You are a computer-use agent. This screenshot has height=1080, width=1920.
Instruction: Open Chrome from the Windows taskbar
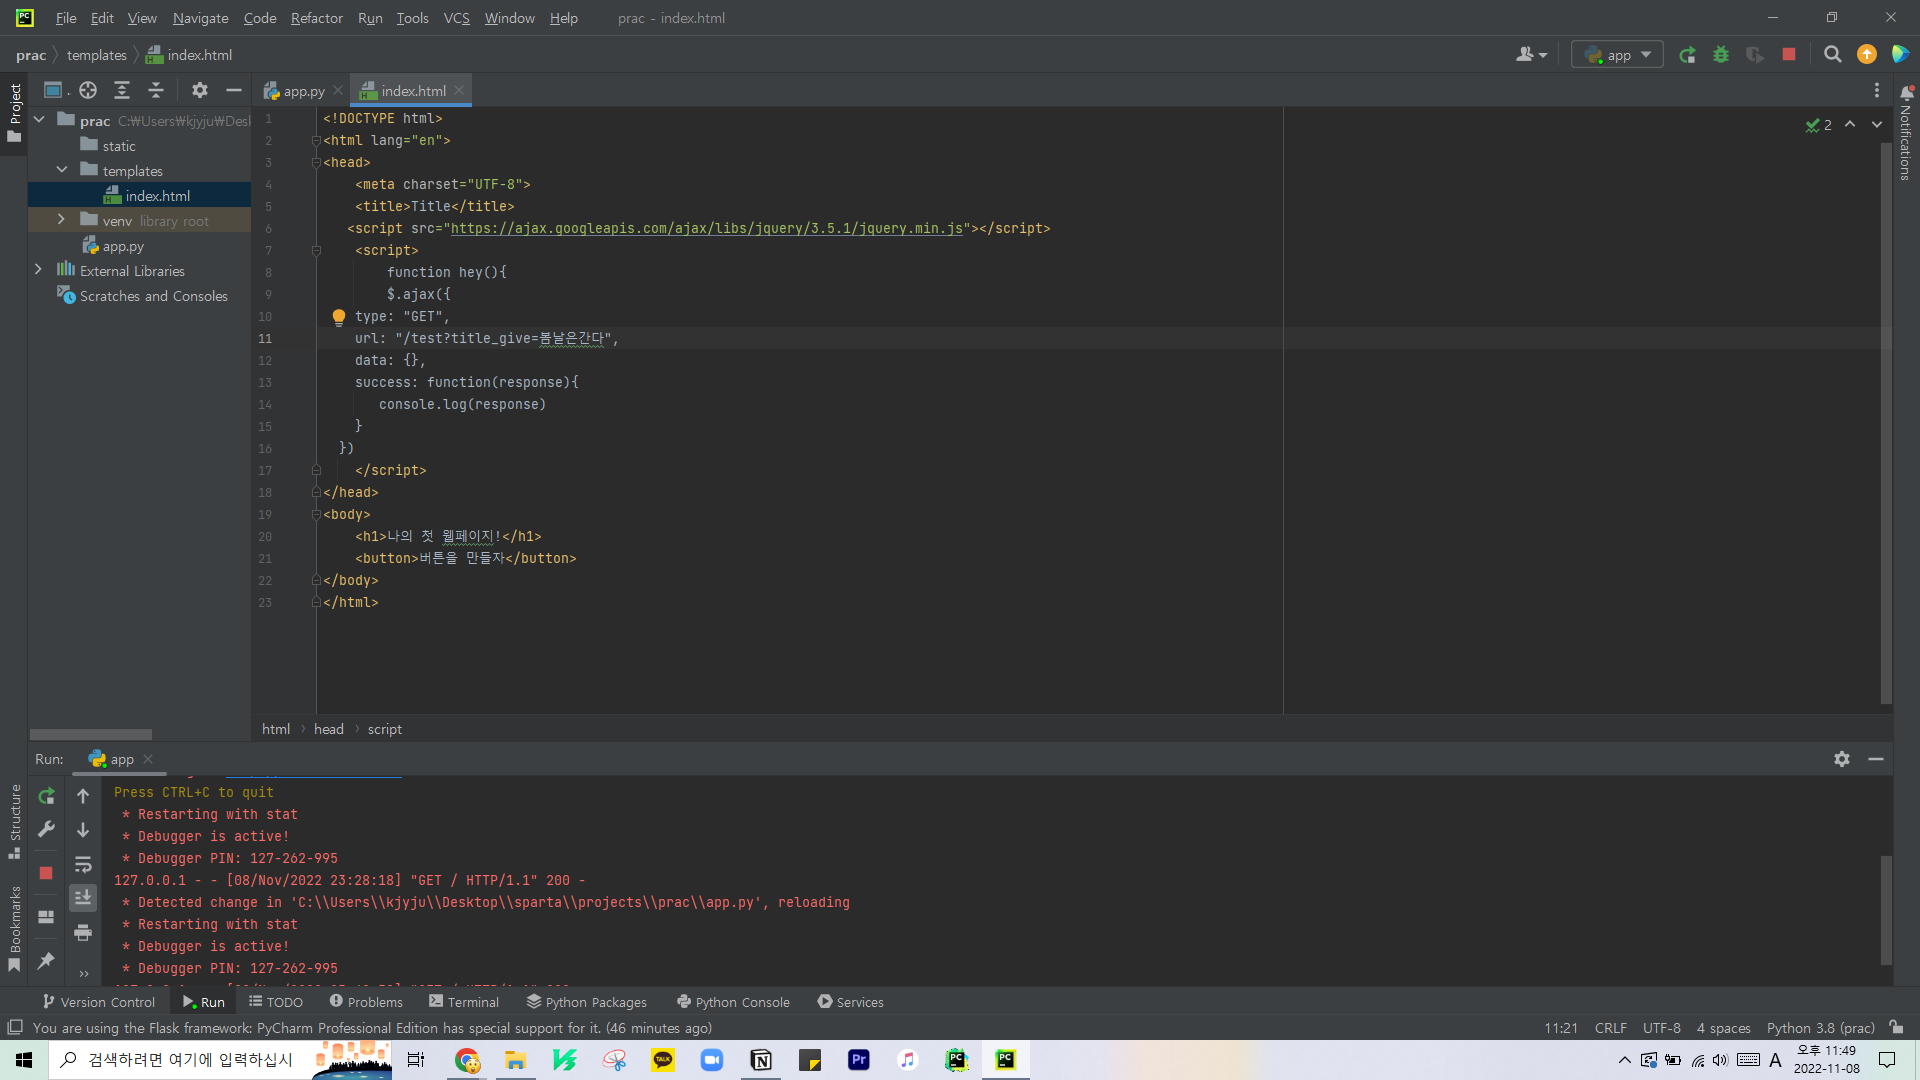tap(467, 1060)
